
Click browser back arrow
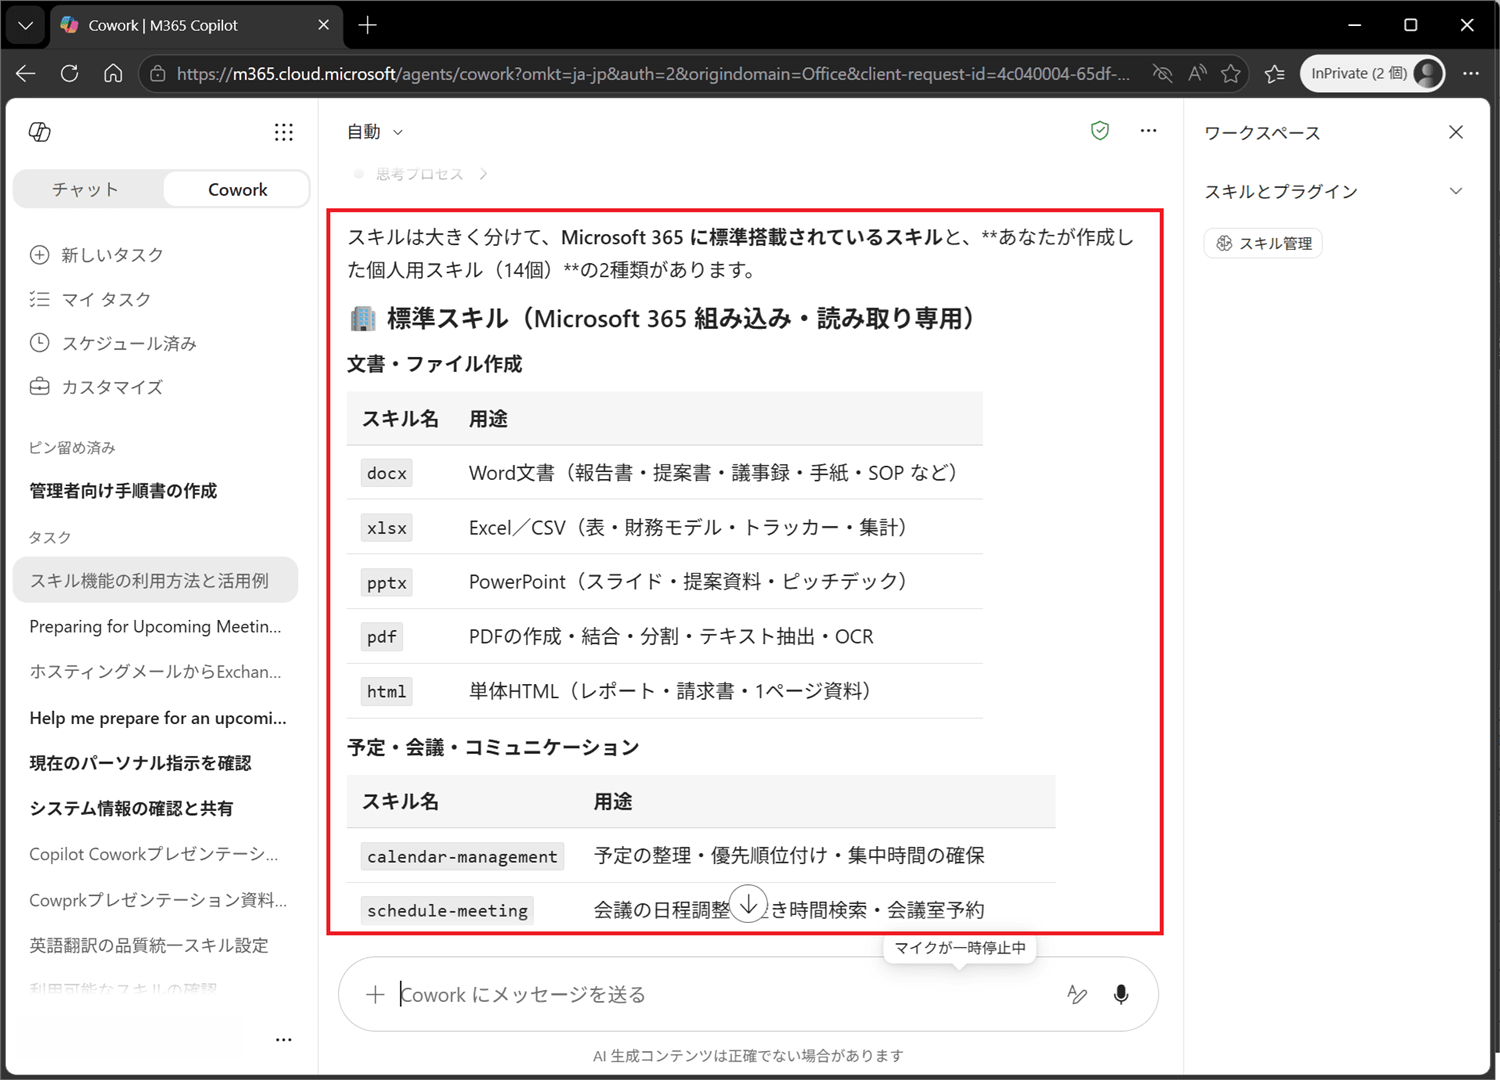pyautogui.click(x=26, y=73)
